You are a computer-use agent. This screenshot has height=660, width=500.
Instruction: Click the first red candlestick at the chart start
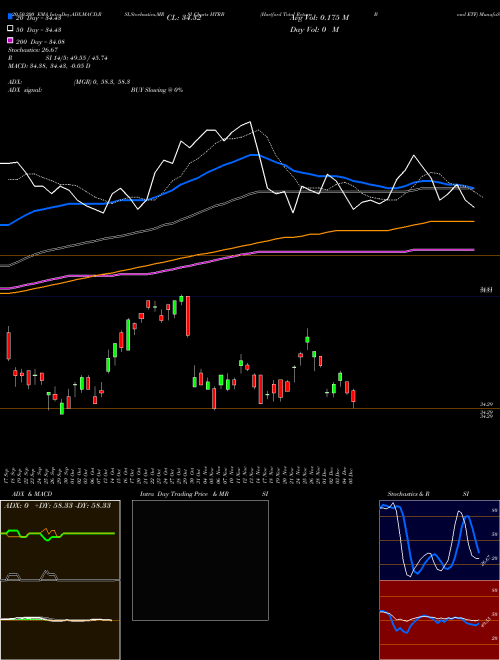[9, 344]
